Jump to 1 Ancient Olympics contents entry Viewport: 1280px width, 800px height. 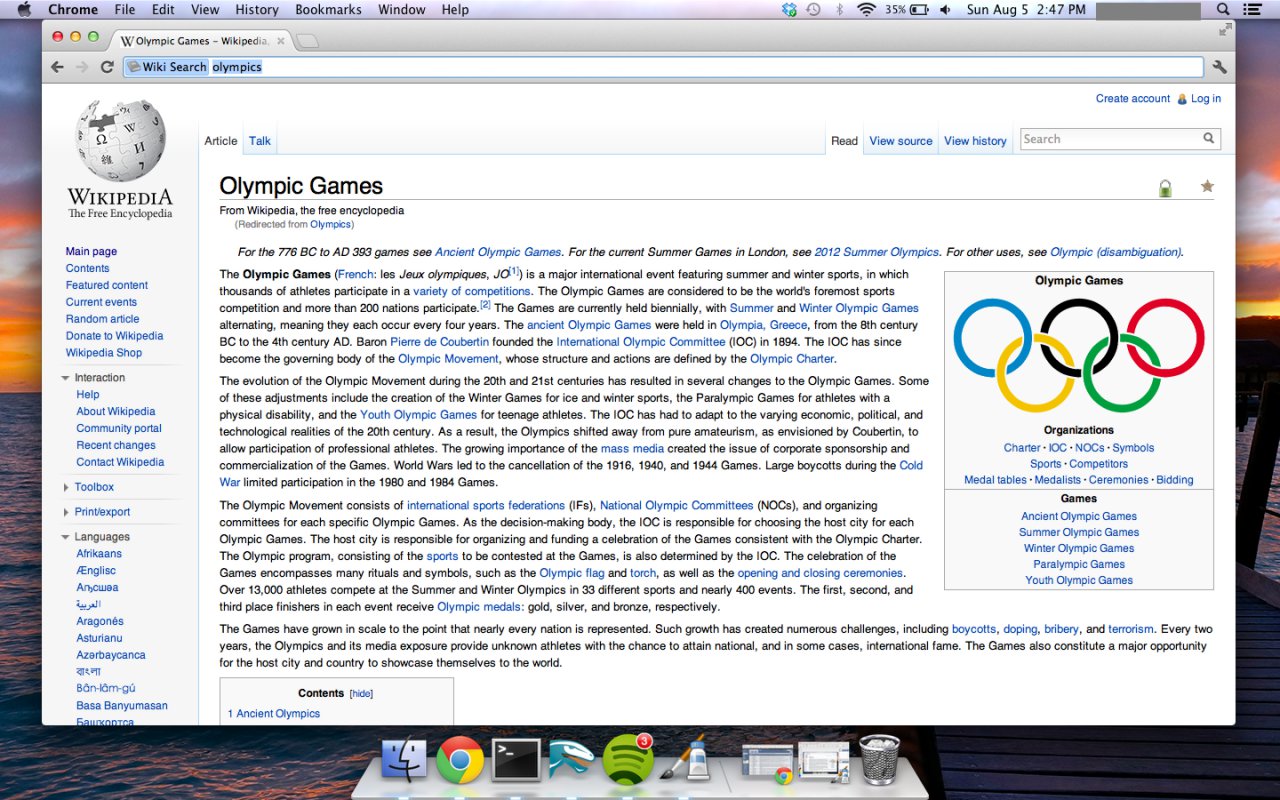274,714
